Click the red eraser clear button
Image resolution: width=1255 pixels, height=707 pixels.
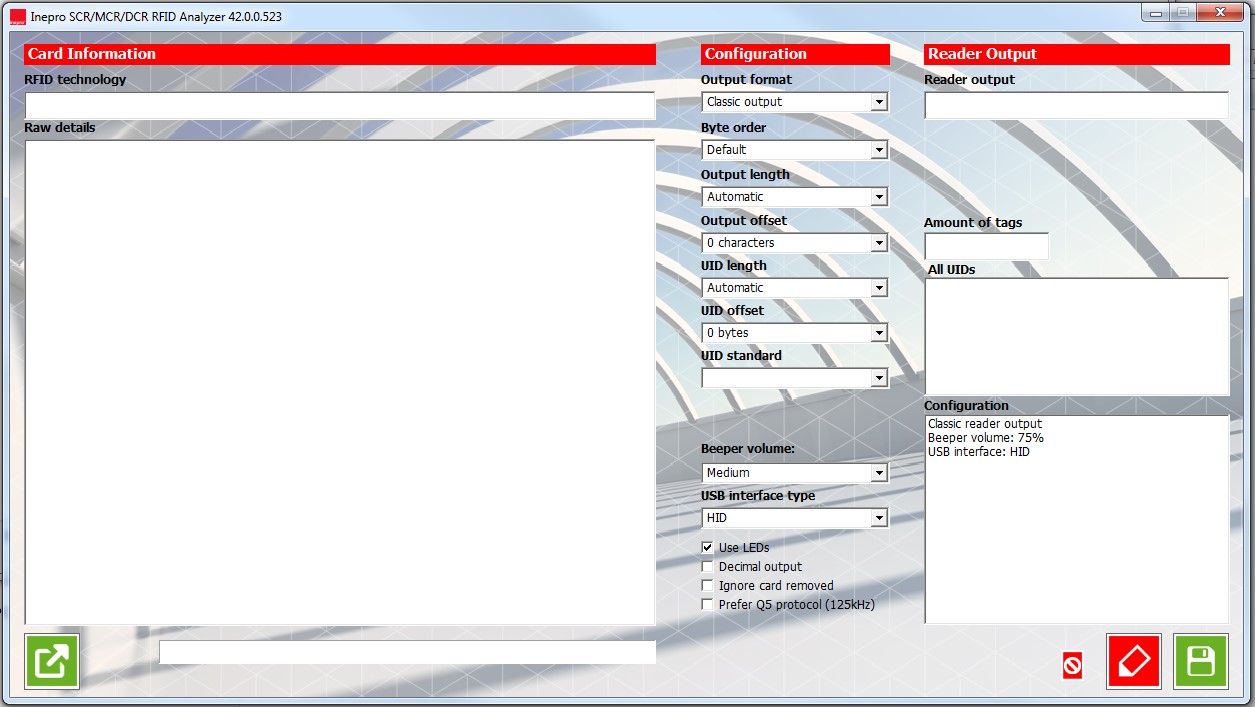1133,660
